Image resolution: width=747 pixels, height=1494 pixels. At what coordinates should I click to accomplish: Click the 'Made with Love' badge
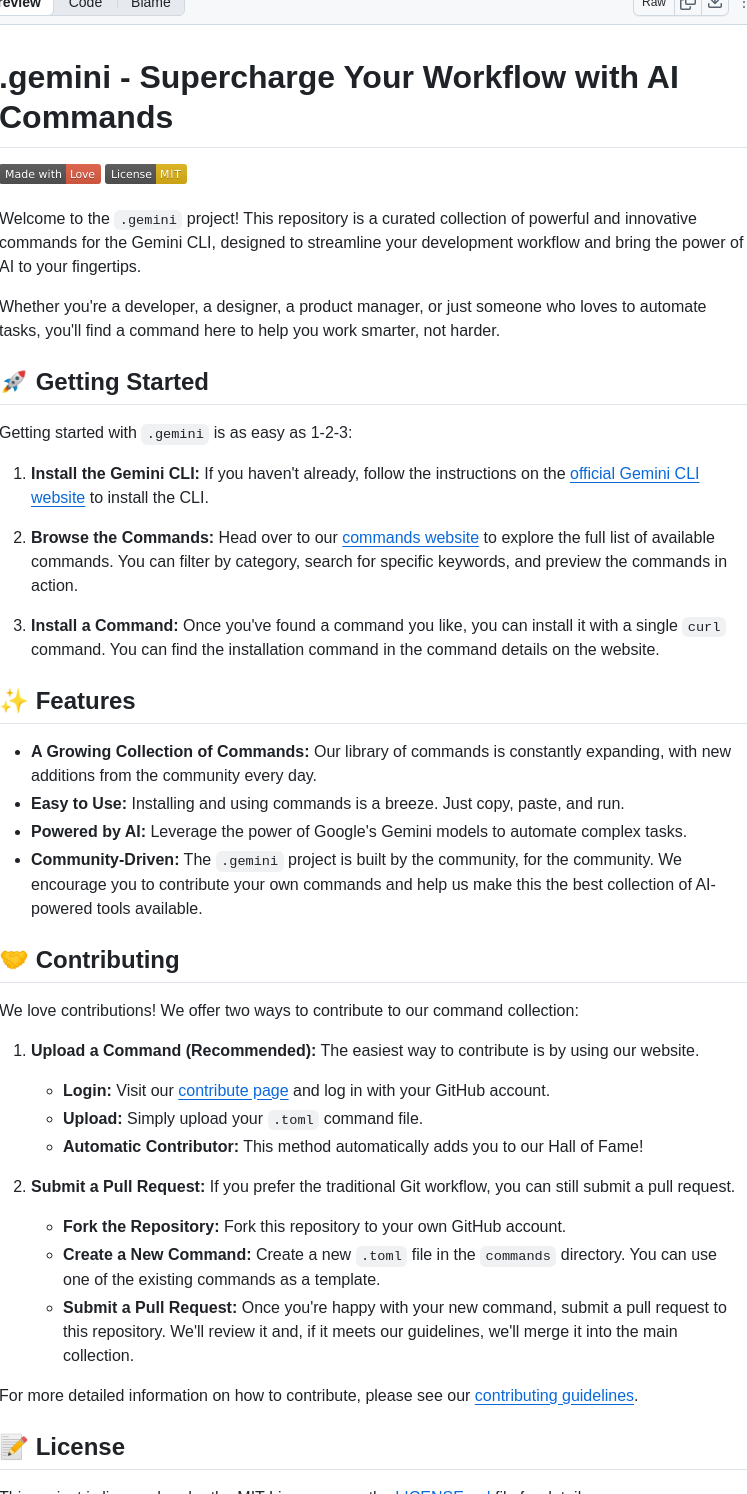[50, 173]
